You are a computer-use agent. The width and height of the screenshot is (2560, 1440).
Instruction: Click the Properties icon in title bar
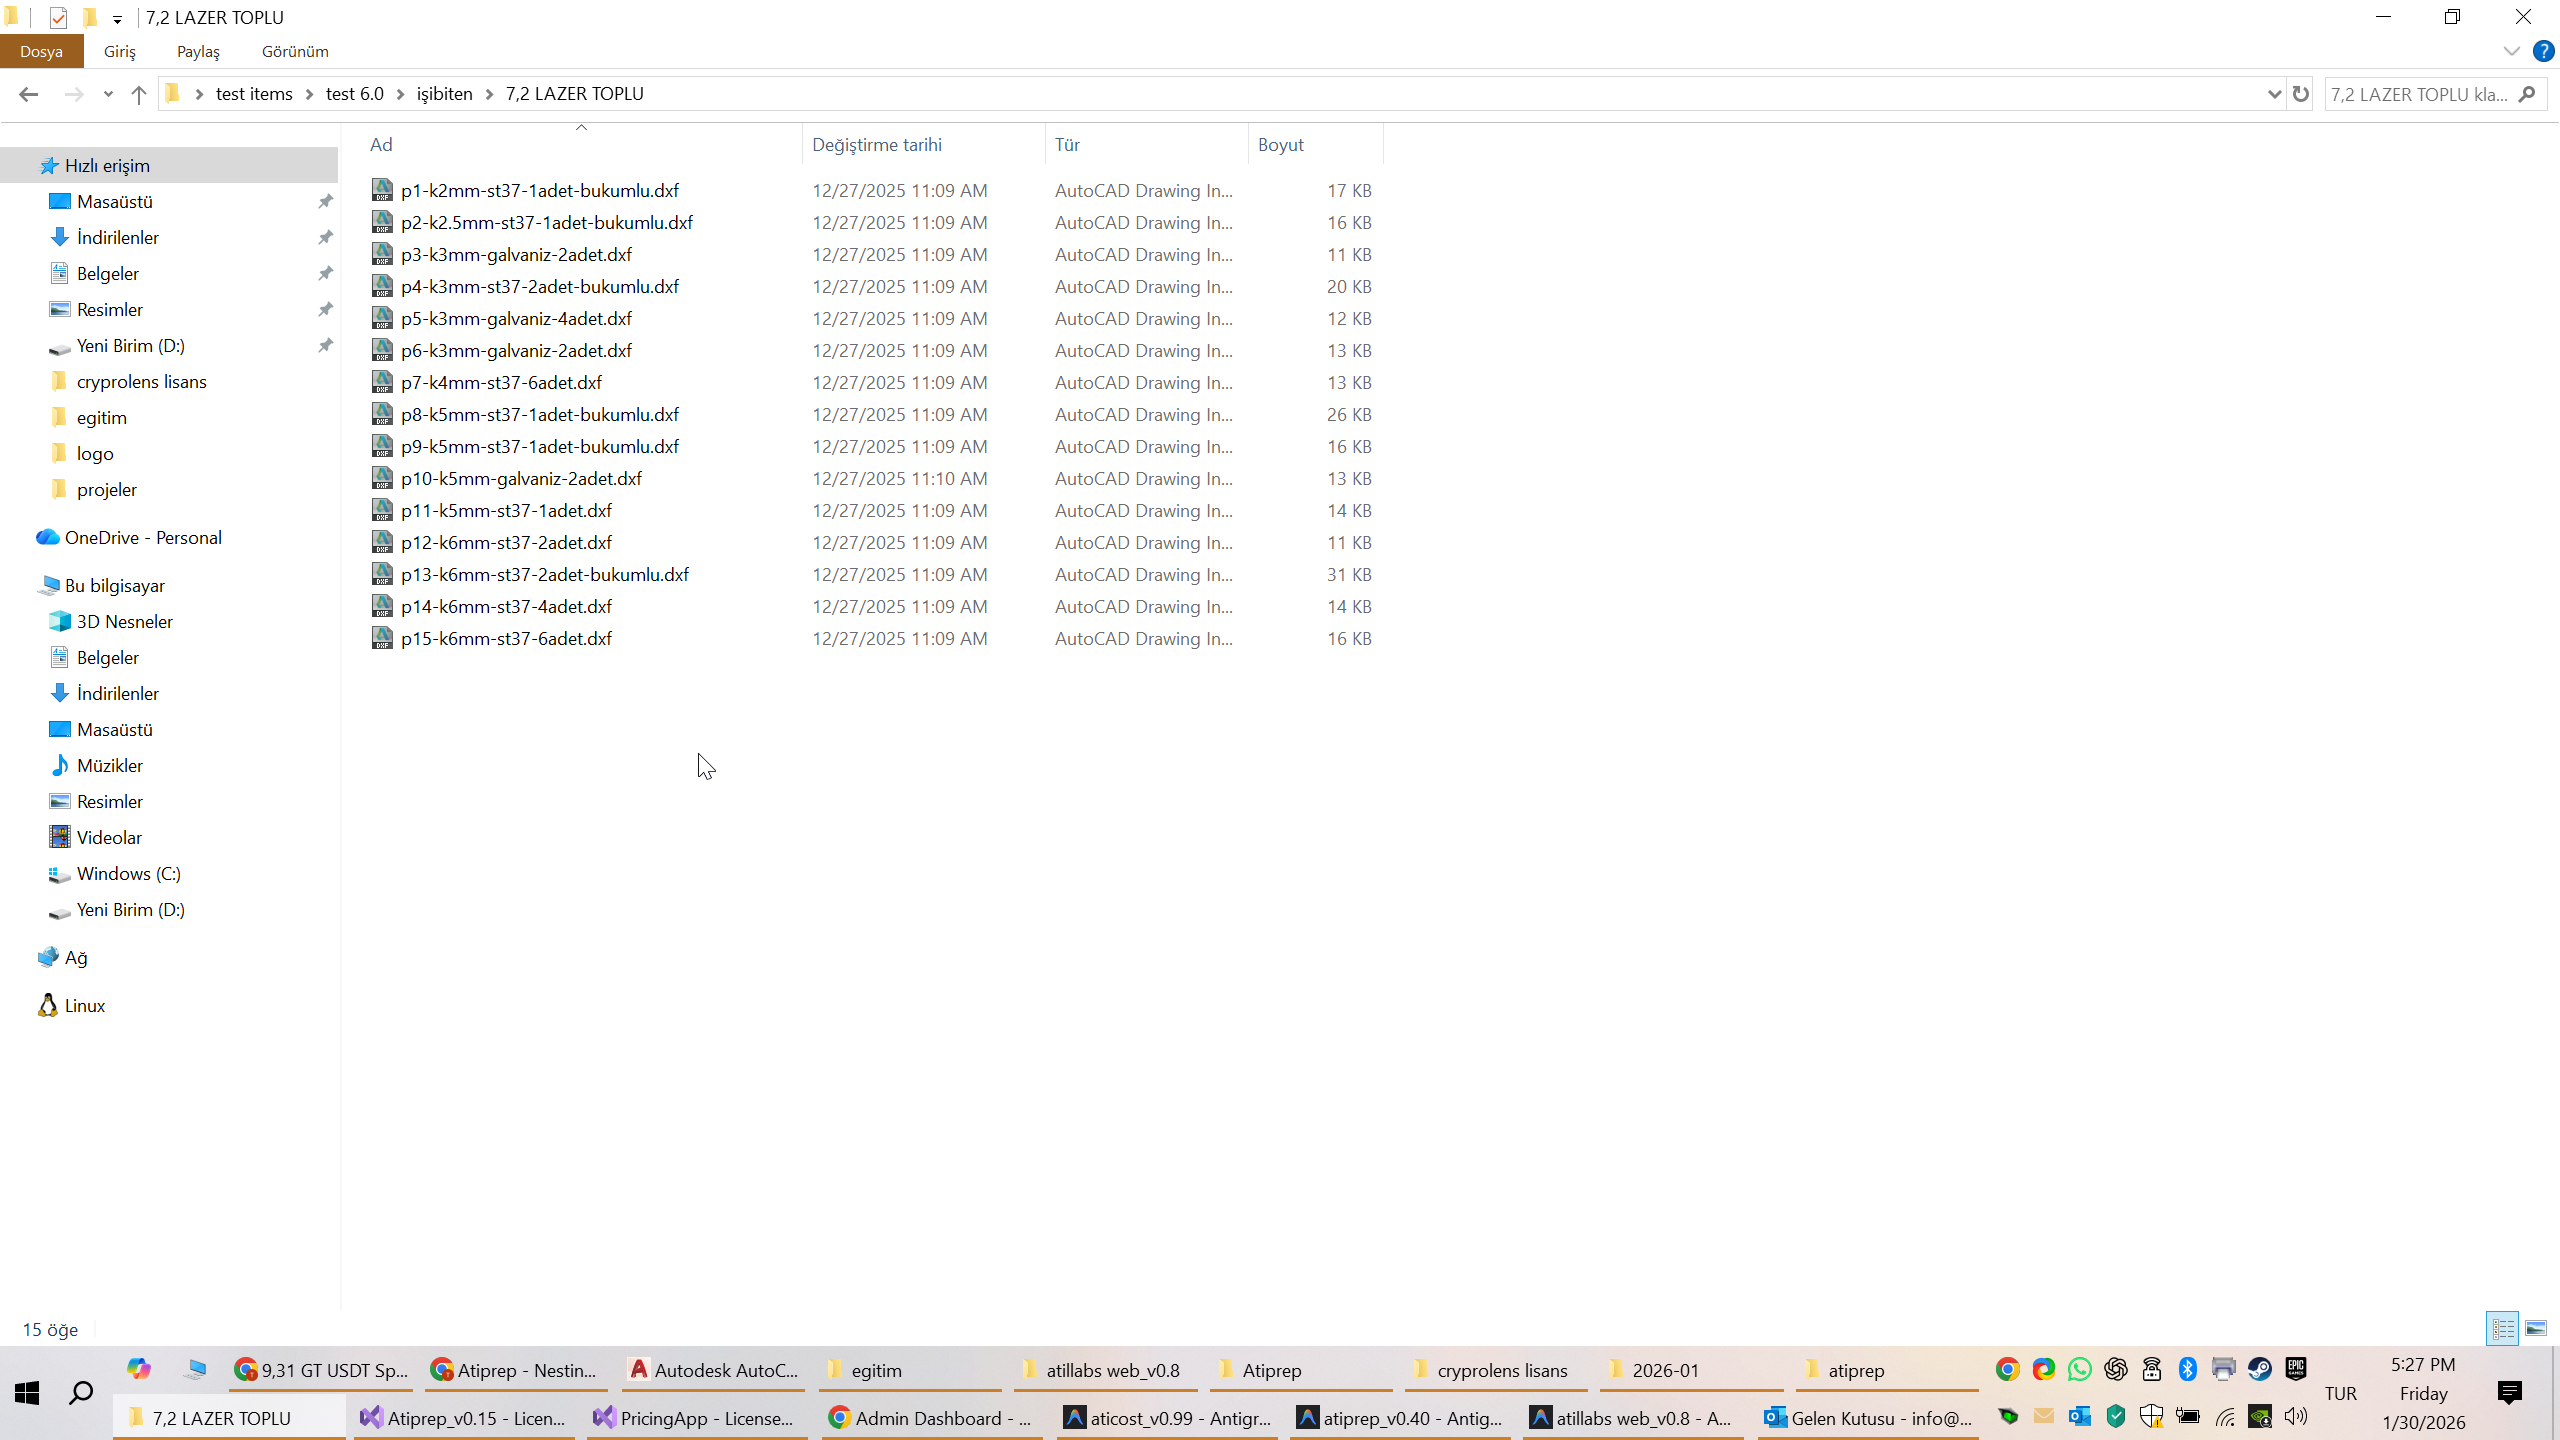[58, 18]
